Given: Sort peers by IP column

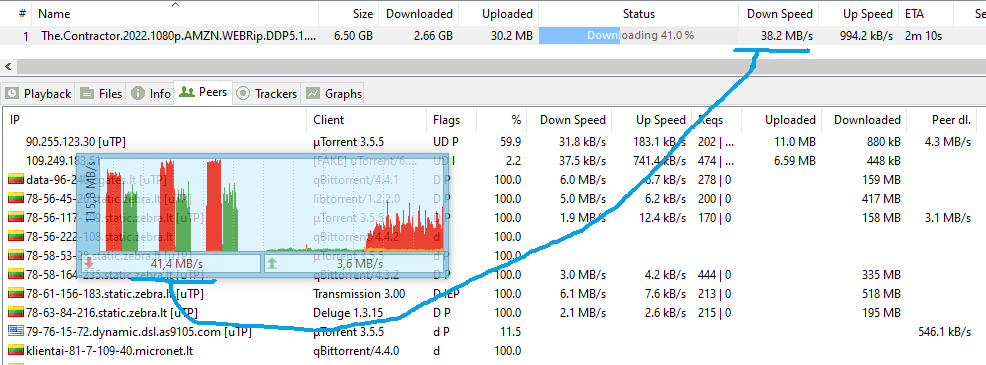Looking at the screenshot, I should click(156, 120).
